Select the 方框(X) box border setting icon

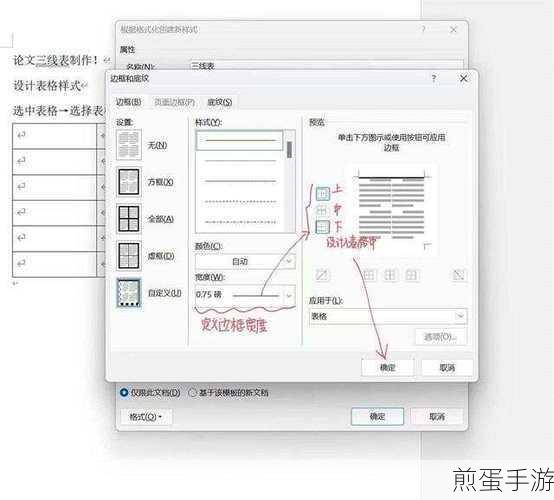[x=129, y=182]
